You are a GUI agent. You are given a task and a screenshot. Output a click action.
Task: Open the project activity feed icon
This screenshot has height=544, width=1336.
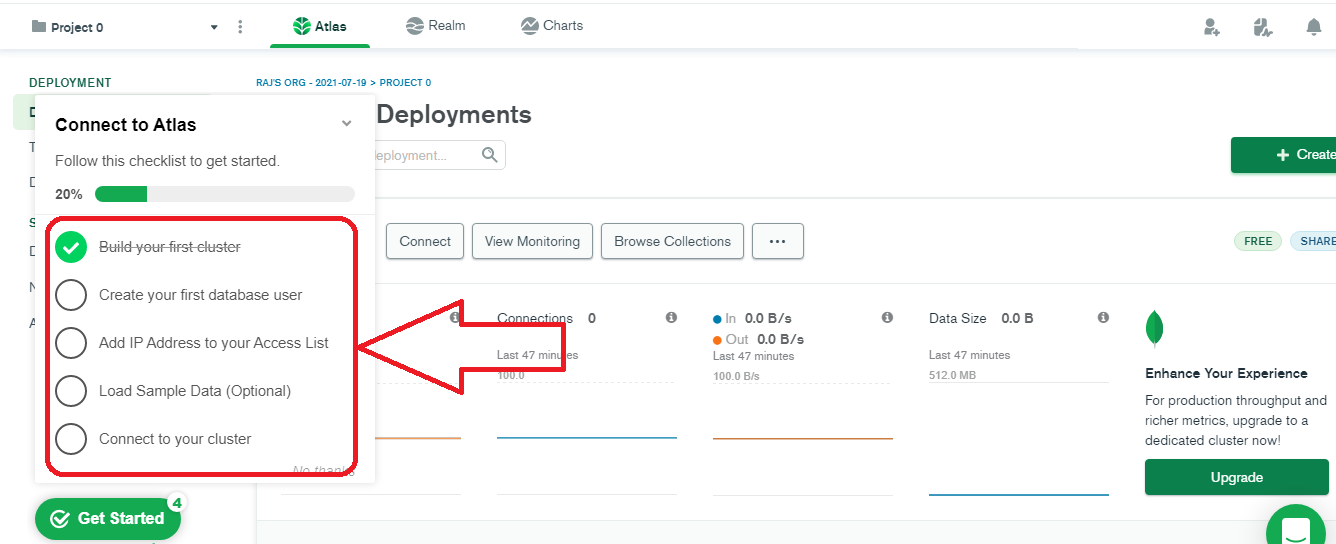point(1263,27)
